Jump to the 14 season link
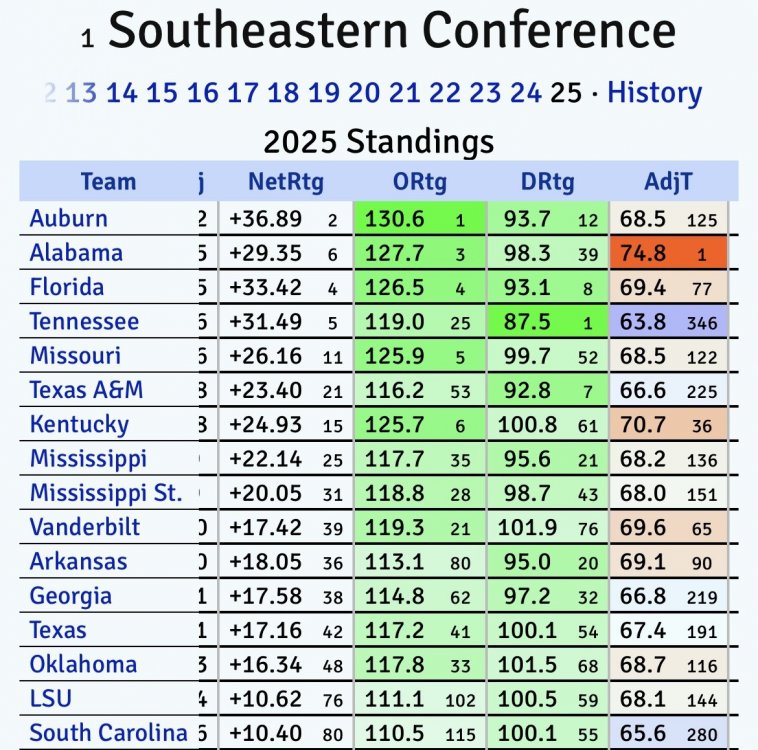This screenshot has width=758, height=750. [122, 93]
